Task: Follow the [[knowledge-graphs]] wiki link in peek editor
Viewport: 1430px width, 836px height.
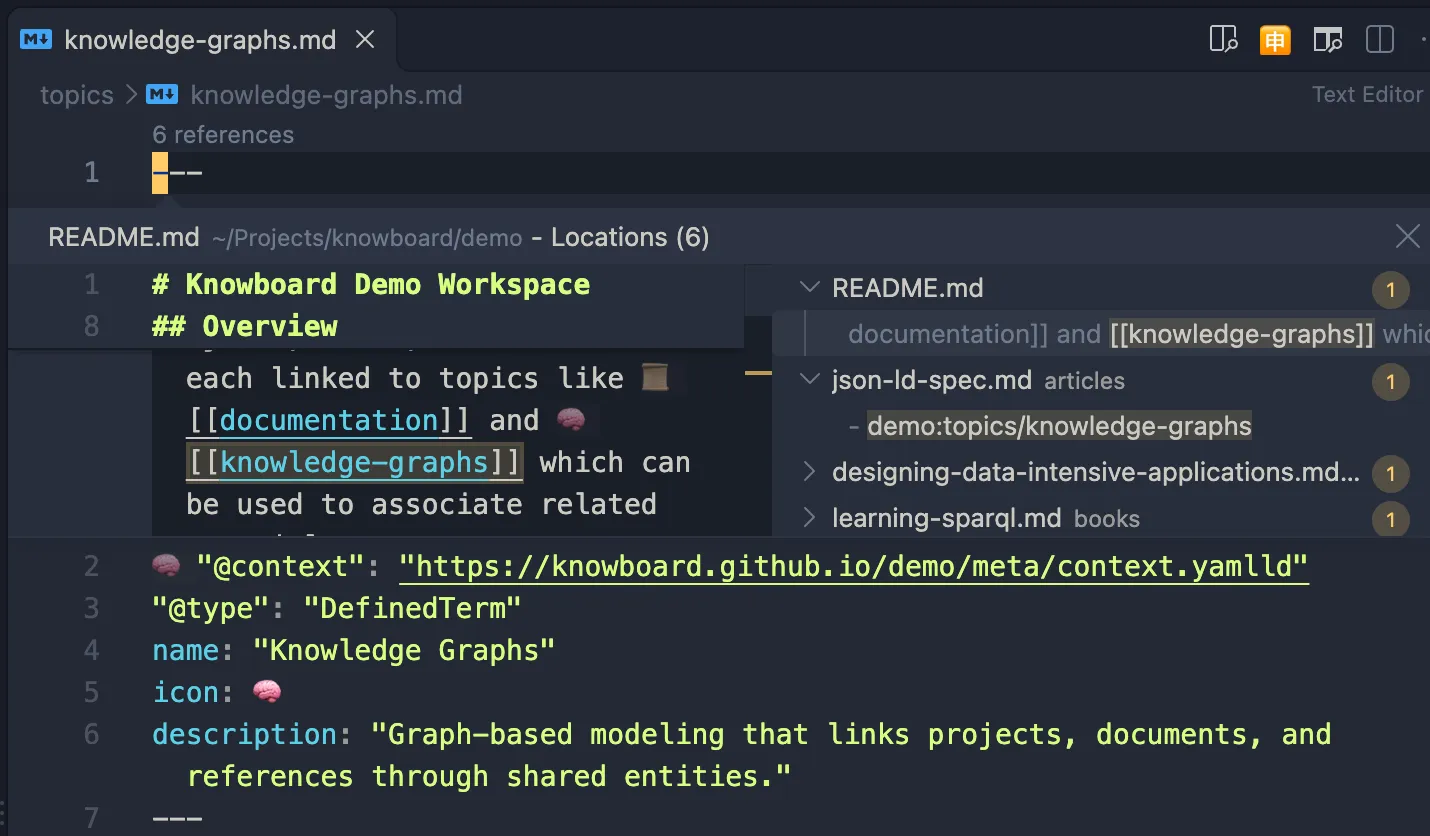Action: [x=354, y=462]
